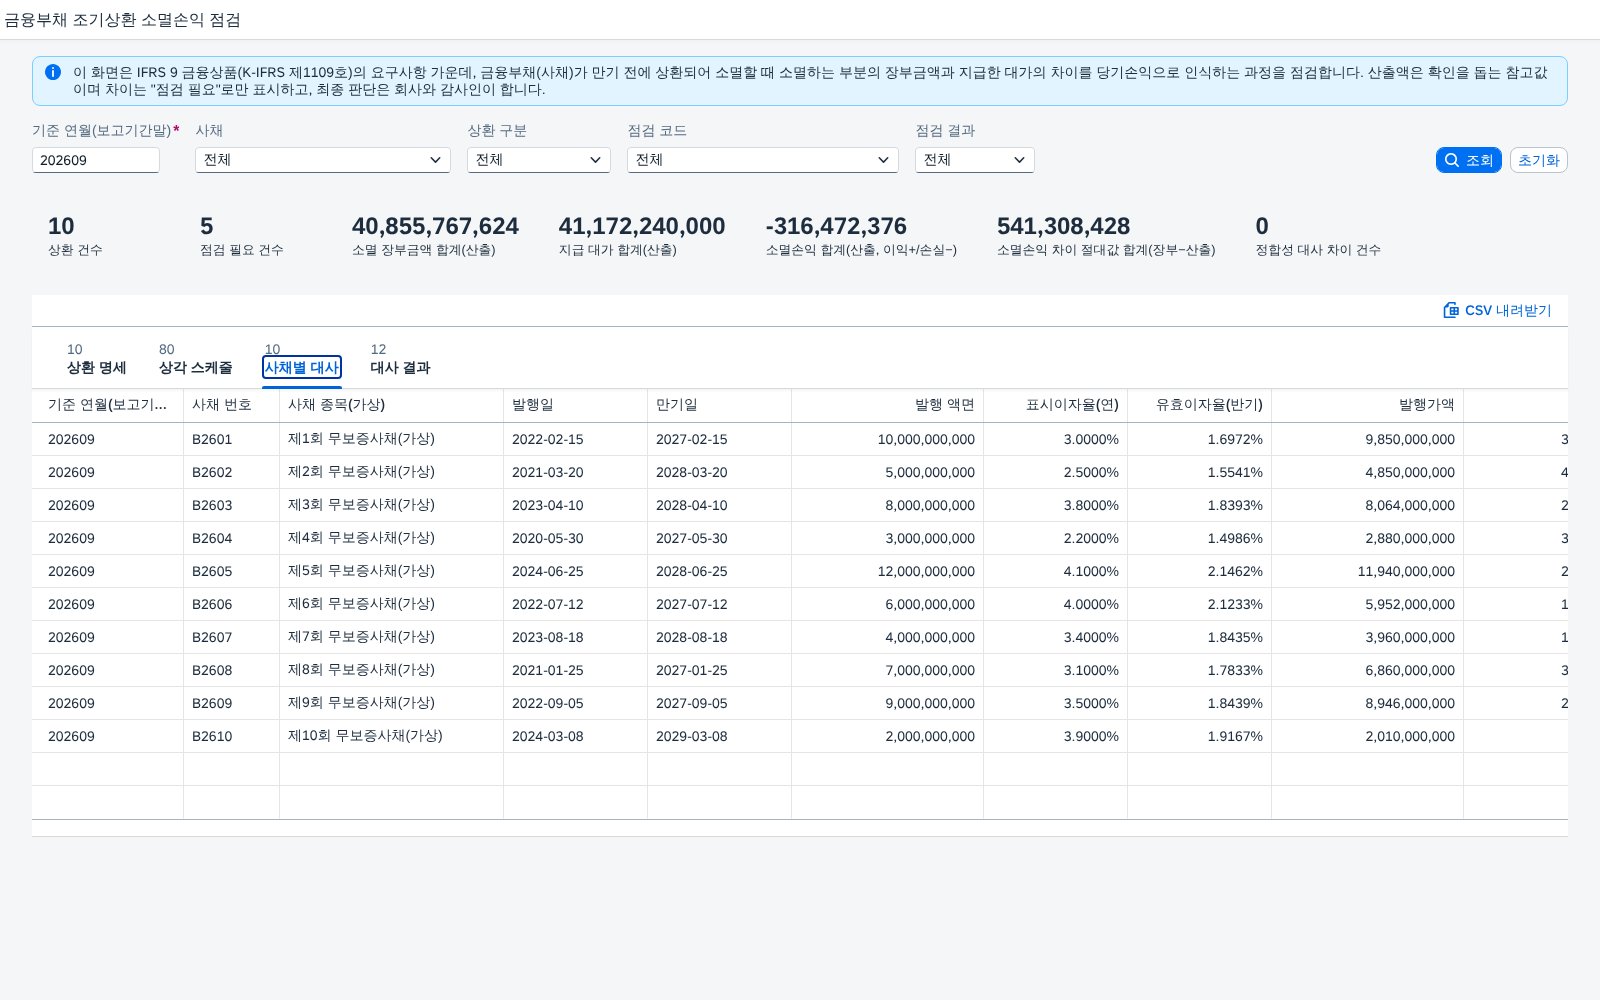Open the 사채 dropdown
This screenshot has width=1600, height=1000.
pyautogui.click(x=322, y=160)
